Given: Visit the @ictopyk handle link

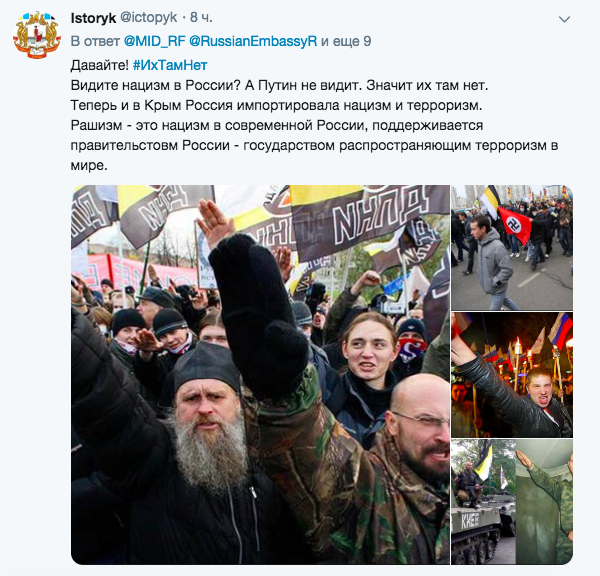Looking at the screenshot, I should (x=148, y=18).
